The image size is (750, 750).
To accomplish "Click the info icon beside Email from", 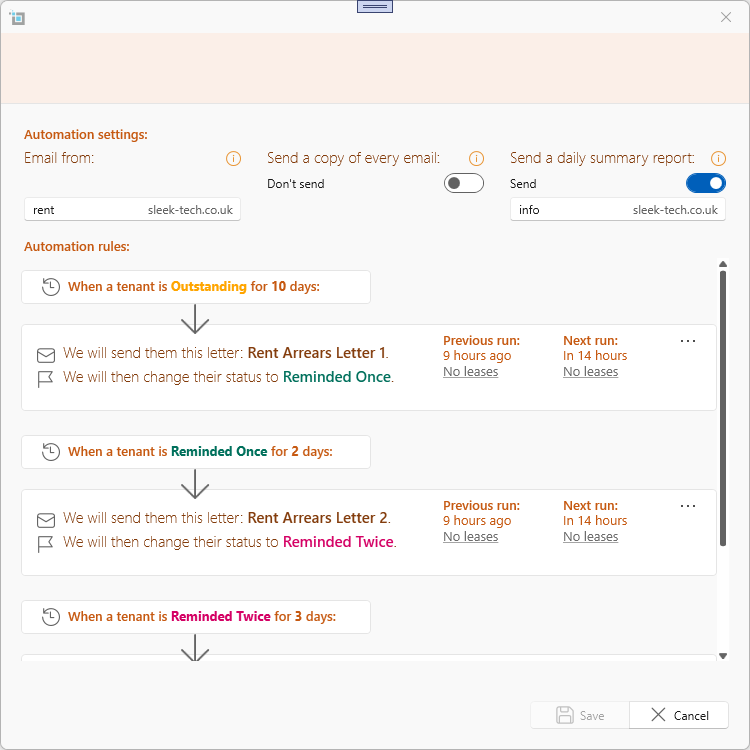I will (x=233, y=158).
